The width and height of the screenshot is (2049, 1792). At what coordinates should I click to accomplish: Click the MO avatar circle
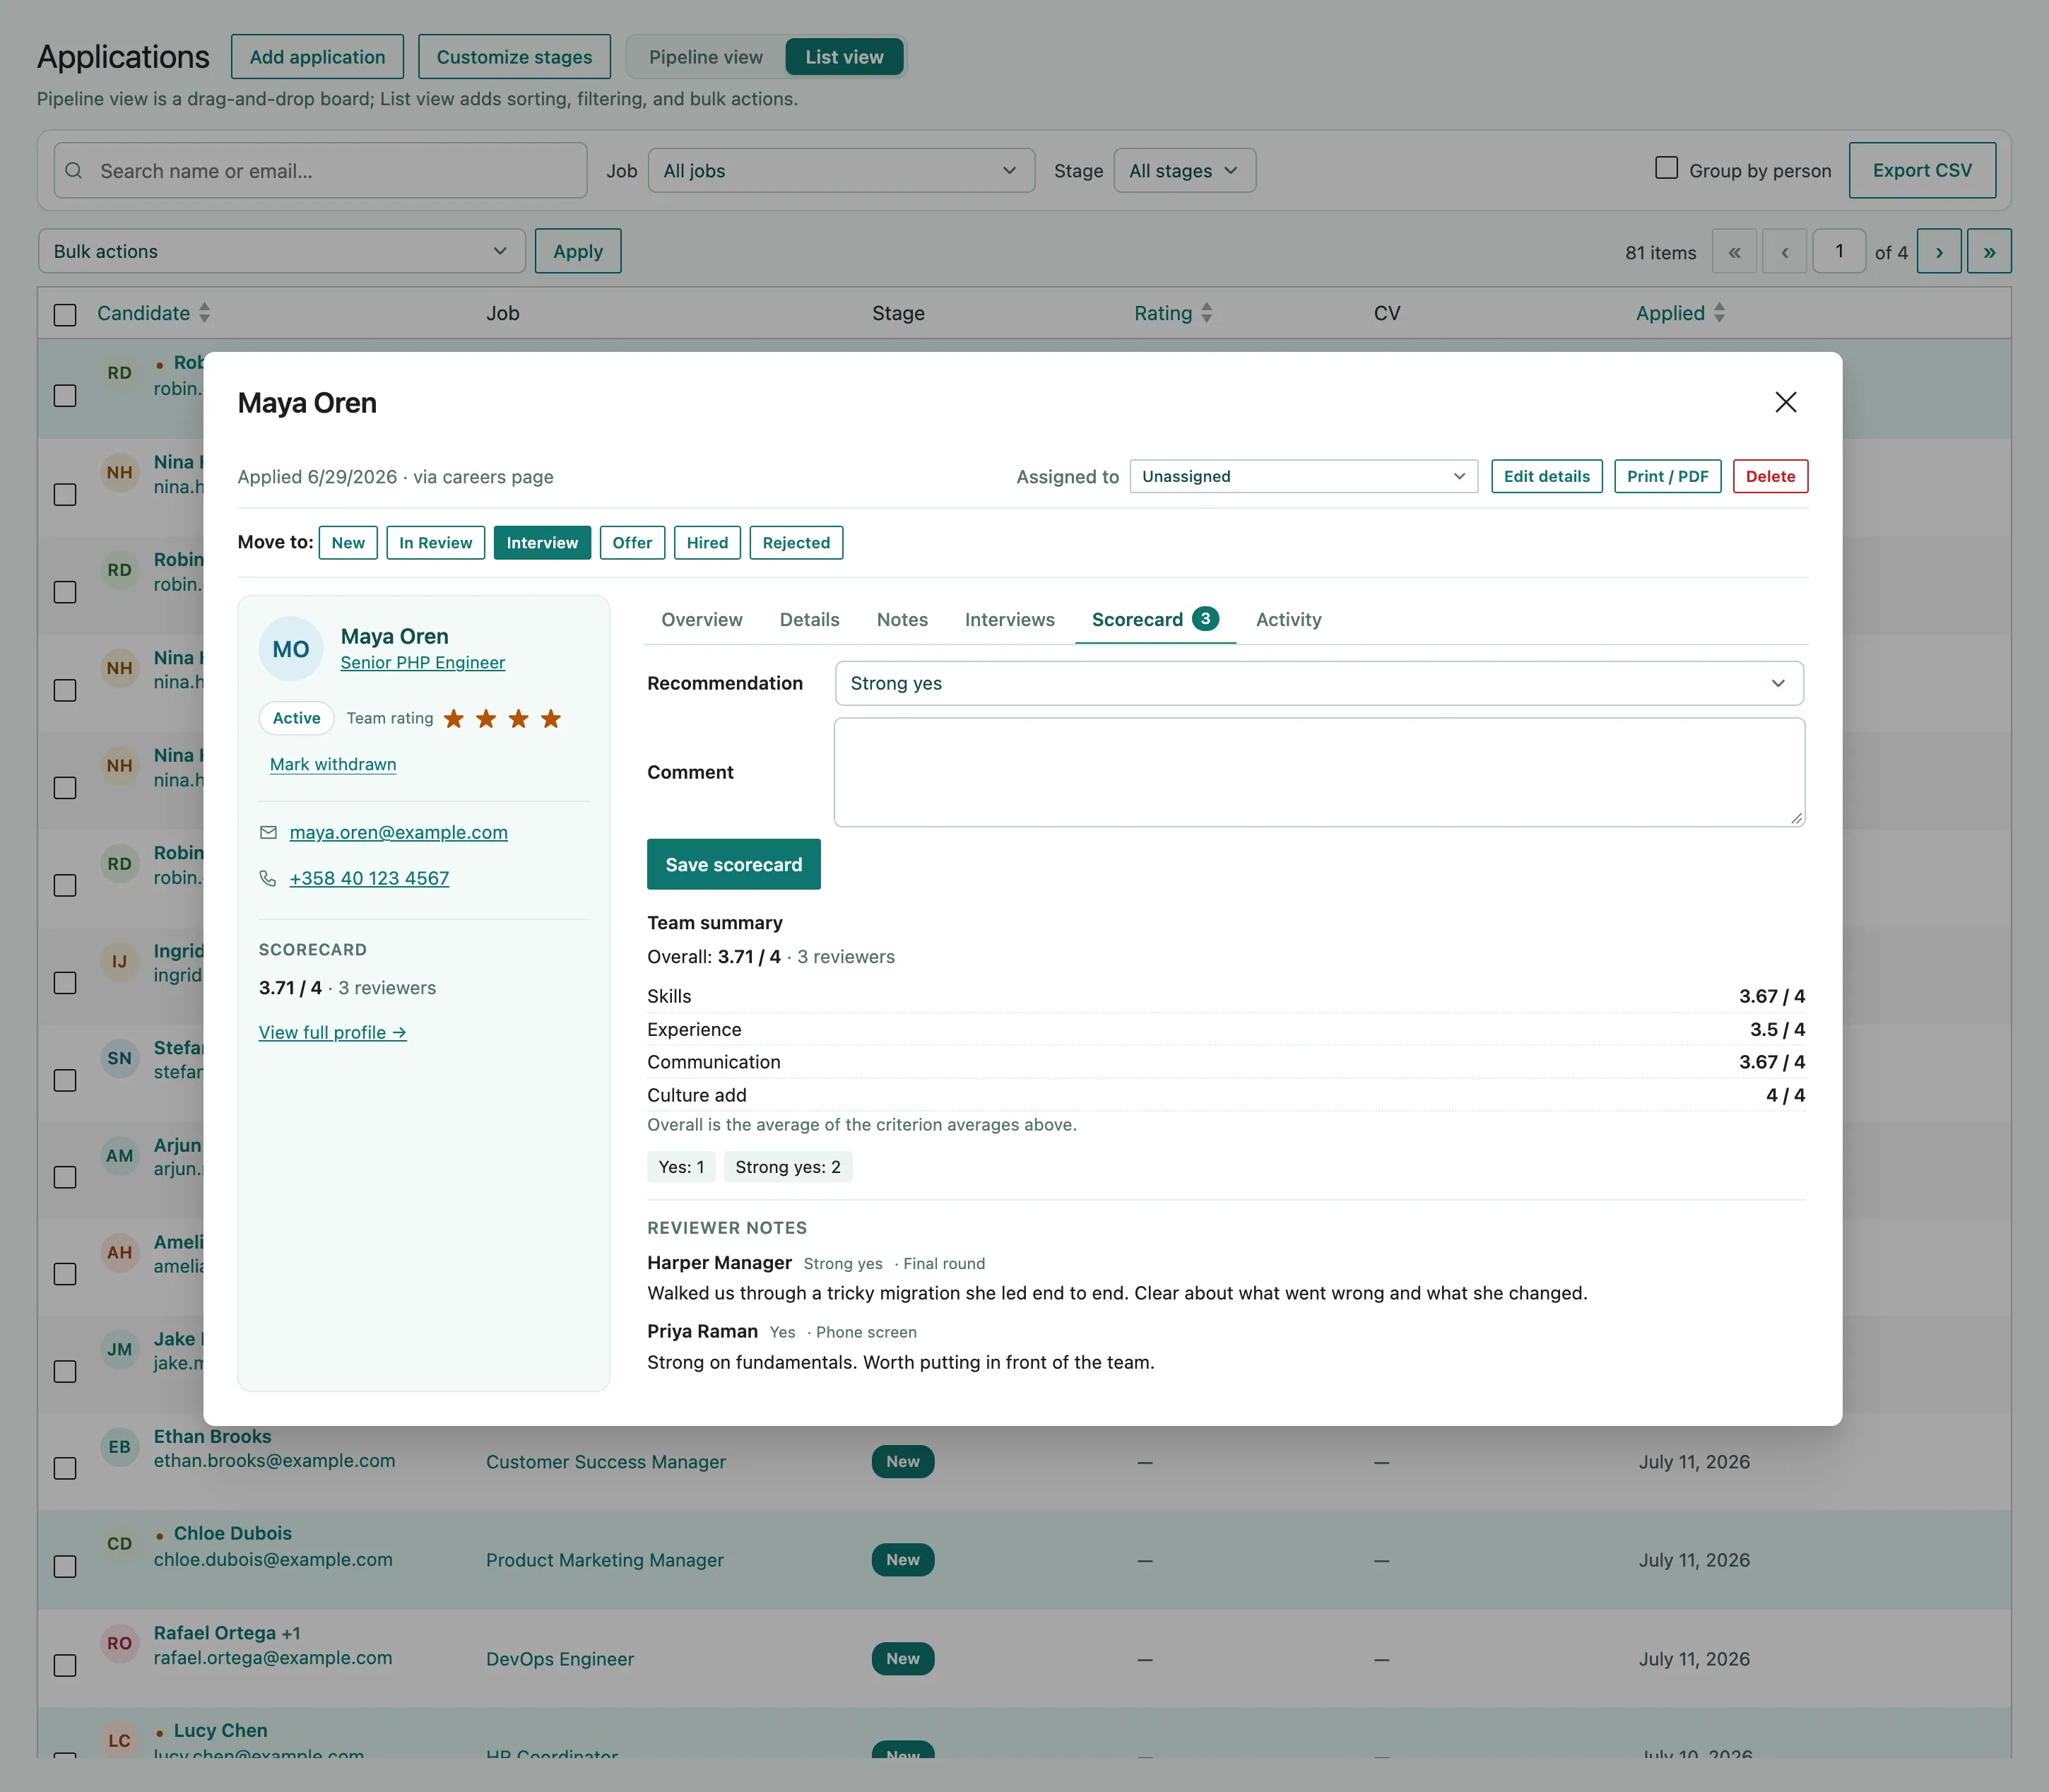click(x=291, y=649)
